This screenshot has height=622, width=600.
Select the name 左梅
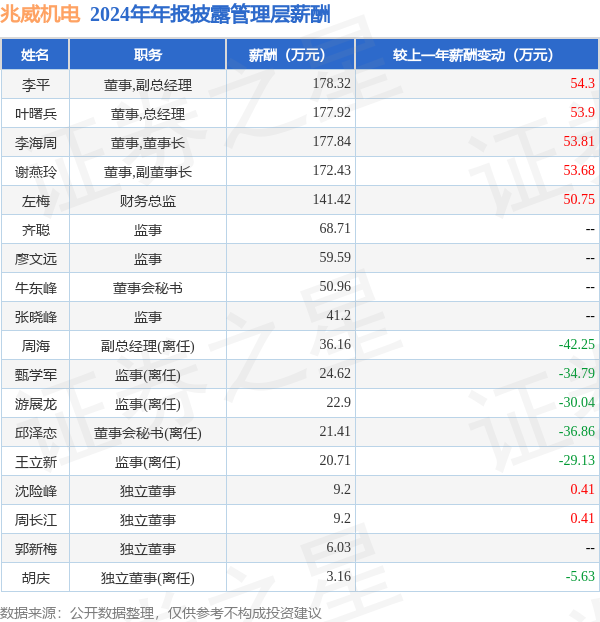(x=35, y=201)
